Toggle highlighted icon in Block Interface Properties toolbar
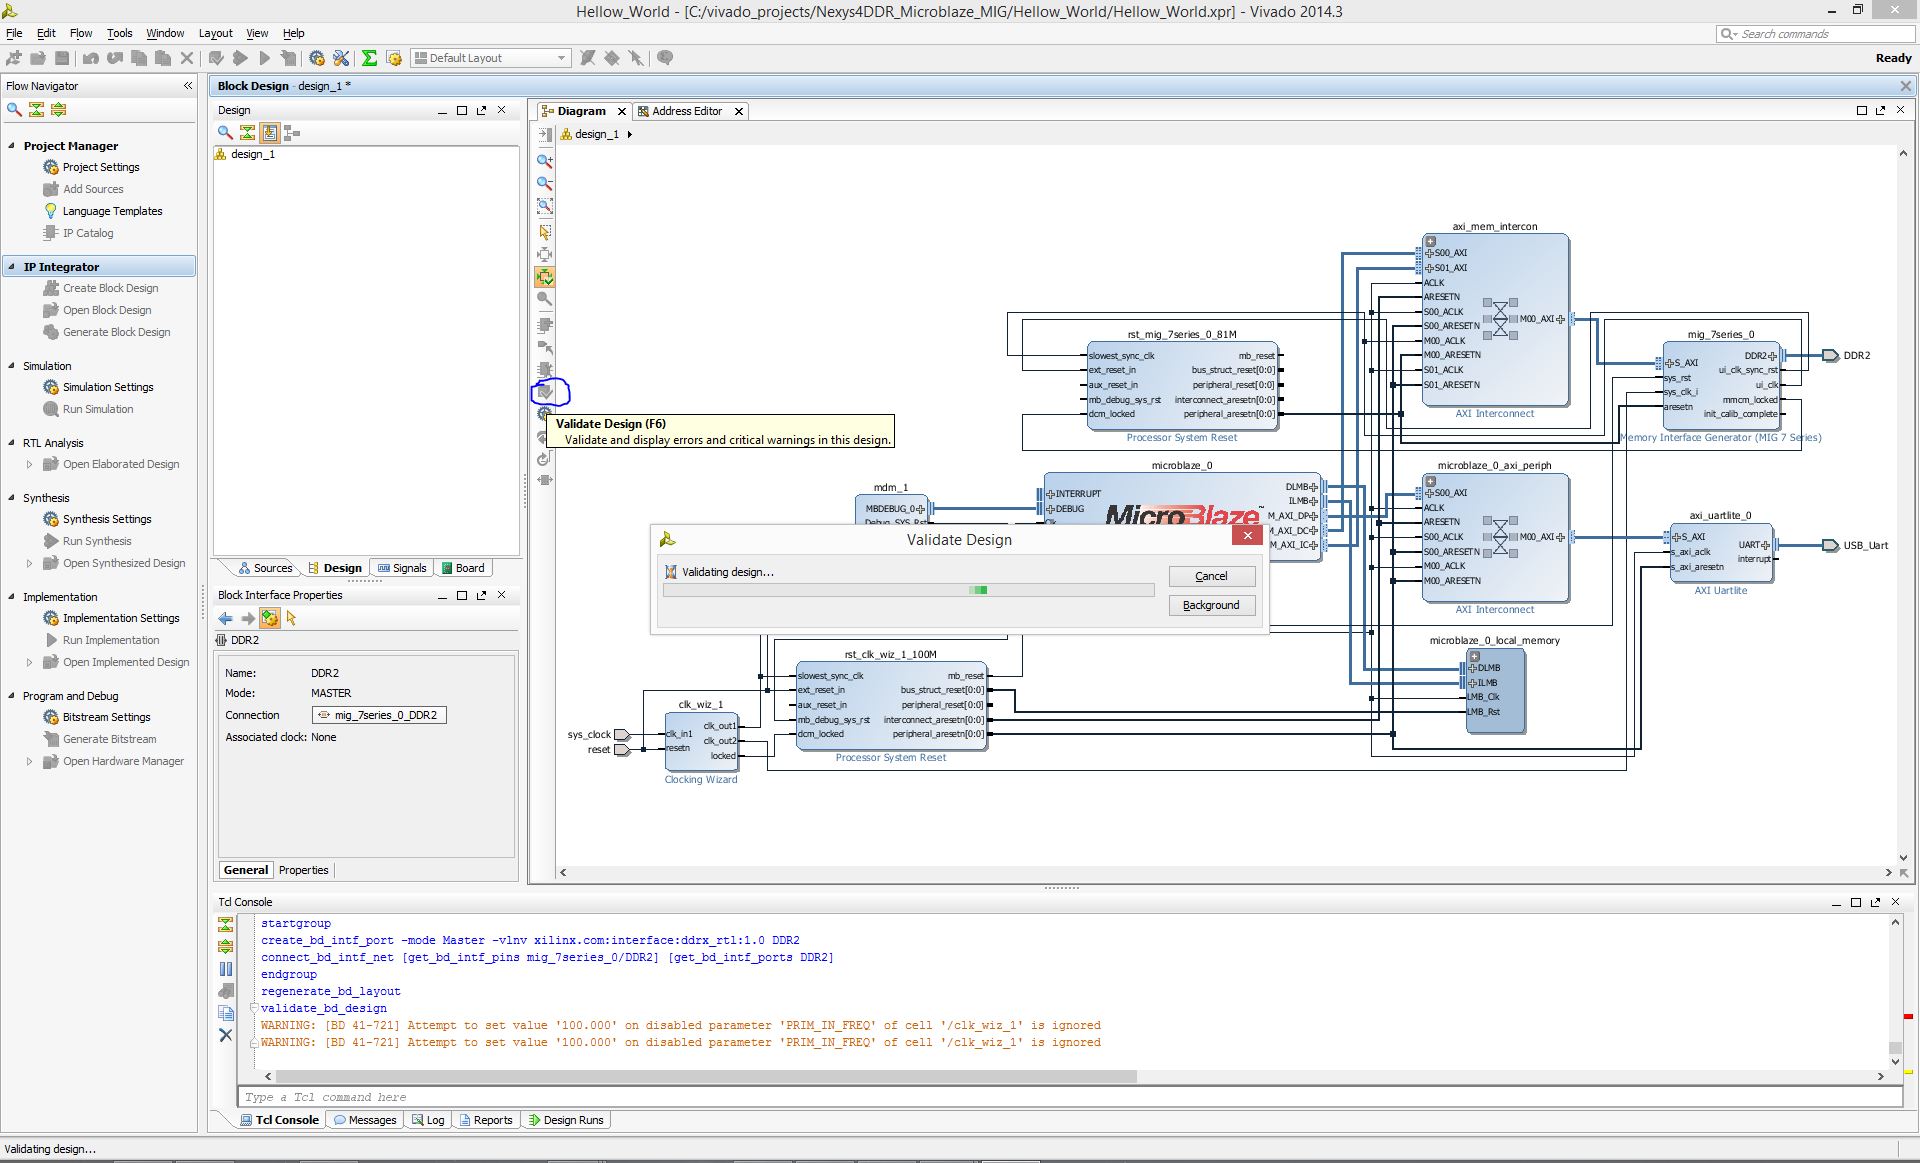This screenshot has height=1163, width=1920. click(x=269, y=618)
